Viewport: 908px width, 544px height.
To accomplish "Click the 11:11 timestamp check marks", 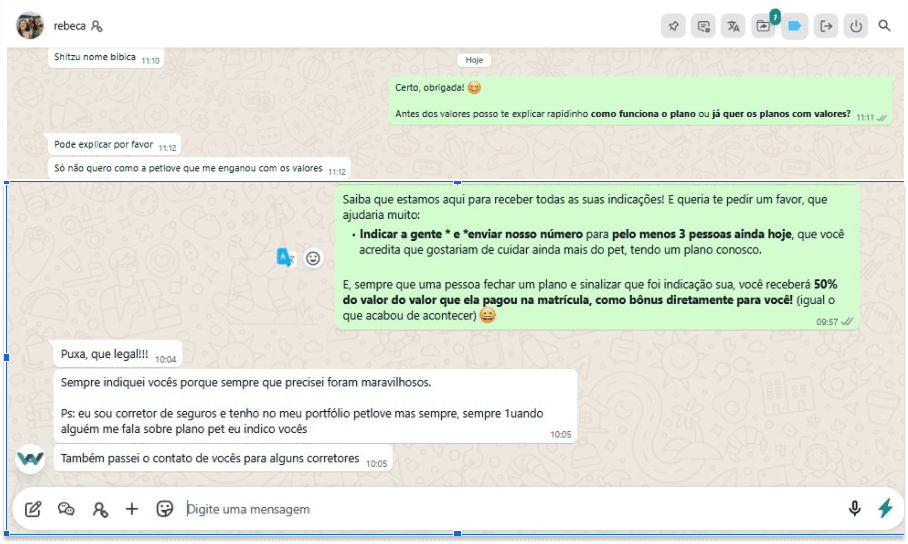I will pyautogui.click(x=882, y=118).
